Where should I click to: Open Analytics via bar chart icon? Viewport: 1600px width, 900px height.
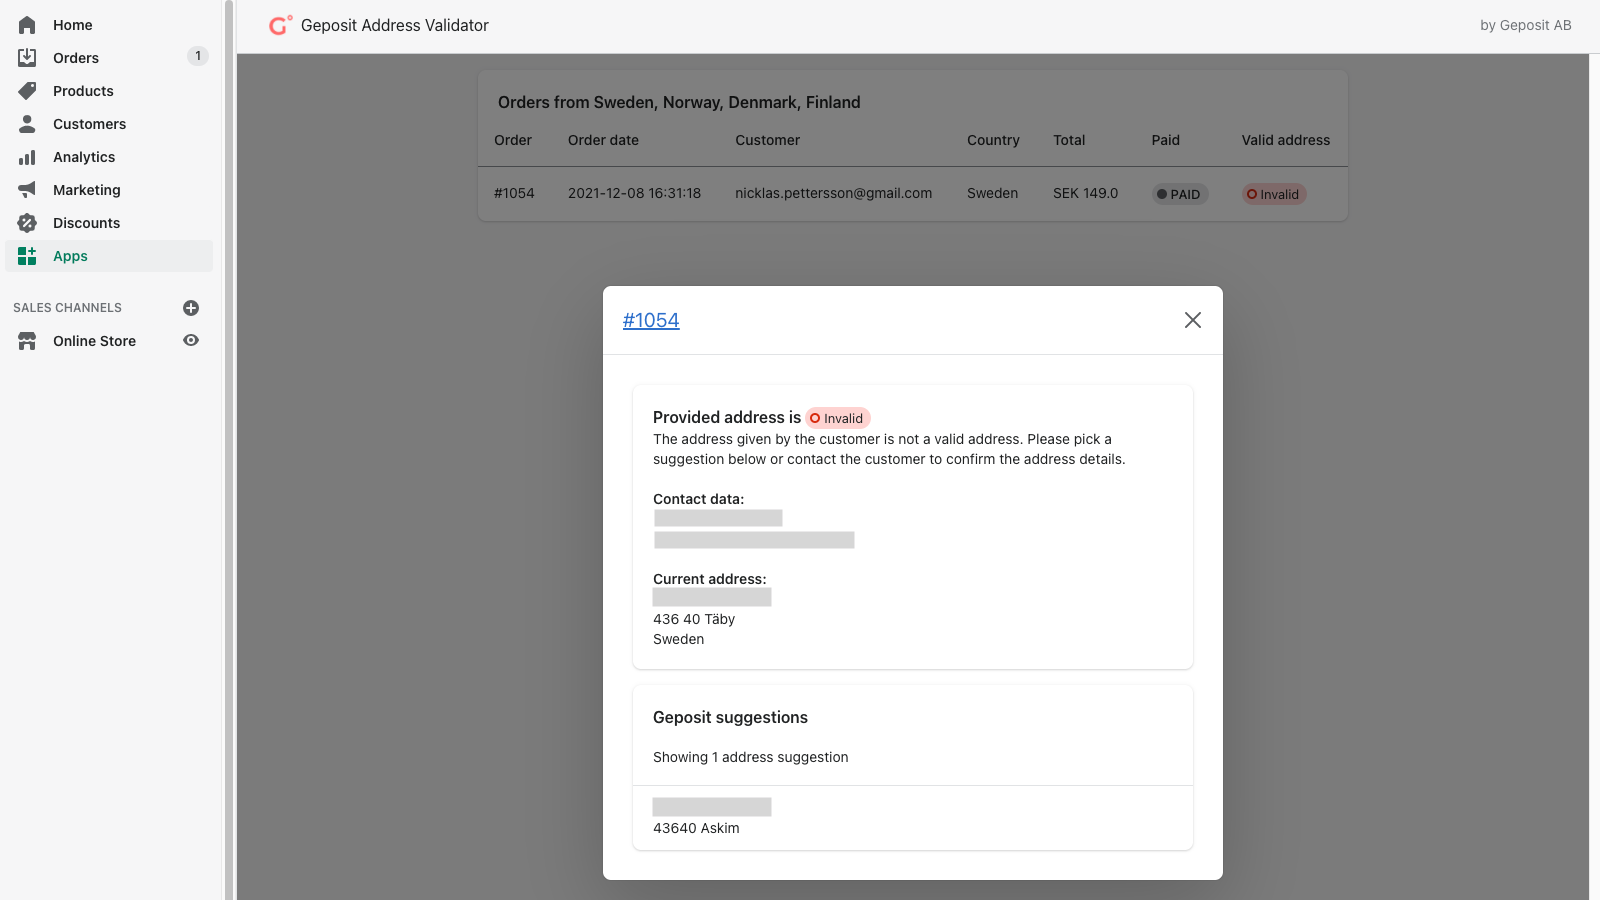(x=27, y=157)
